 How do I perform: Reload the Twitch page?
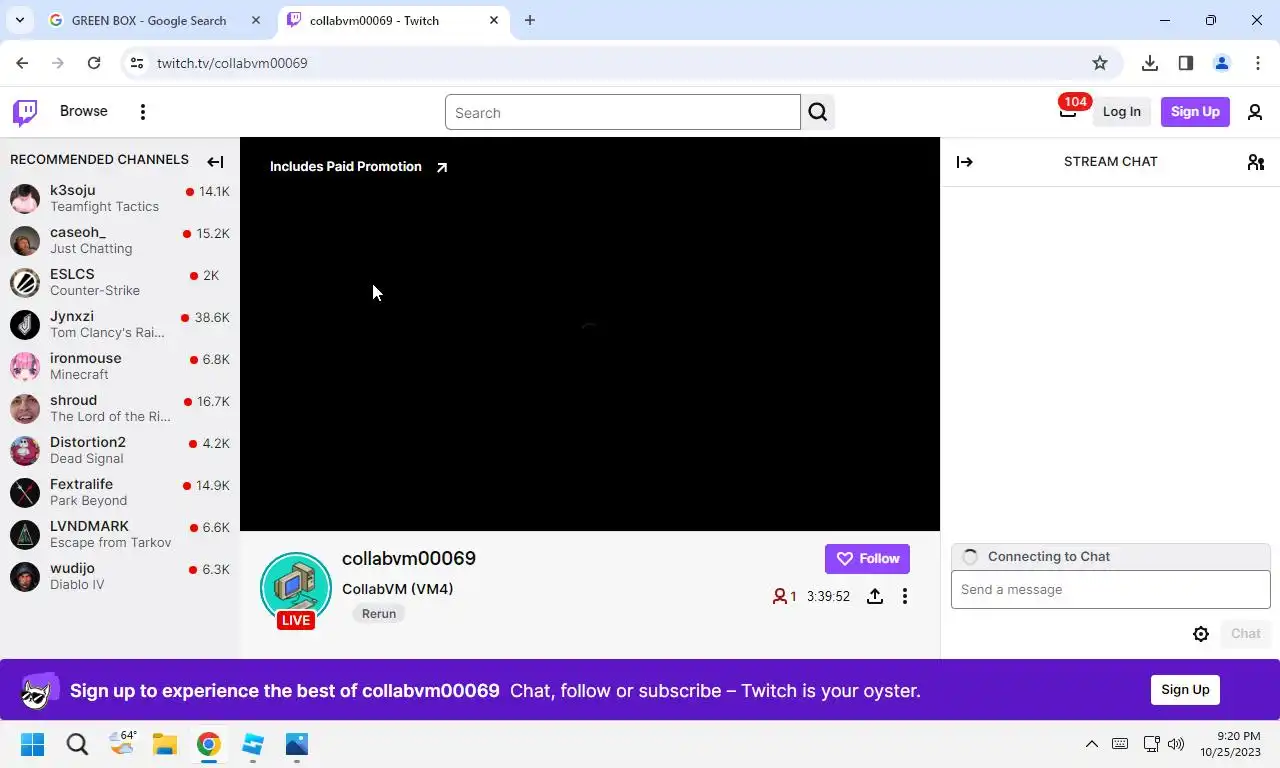(x=94, y=63)
